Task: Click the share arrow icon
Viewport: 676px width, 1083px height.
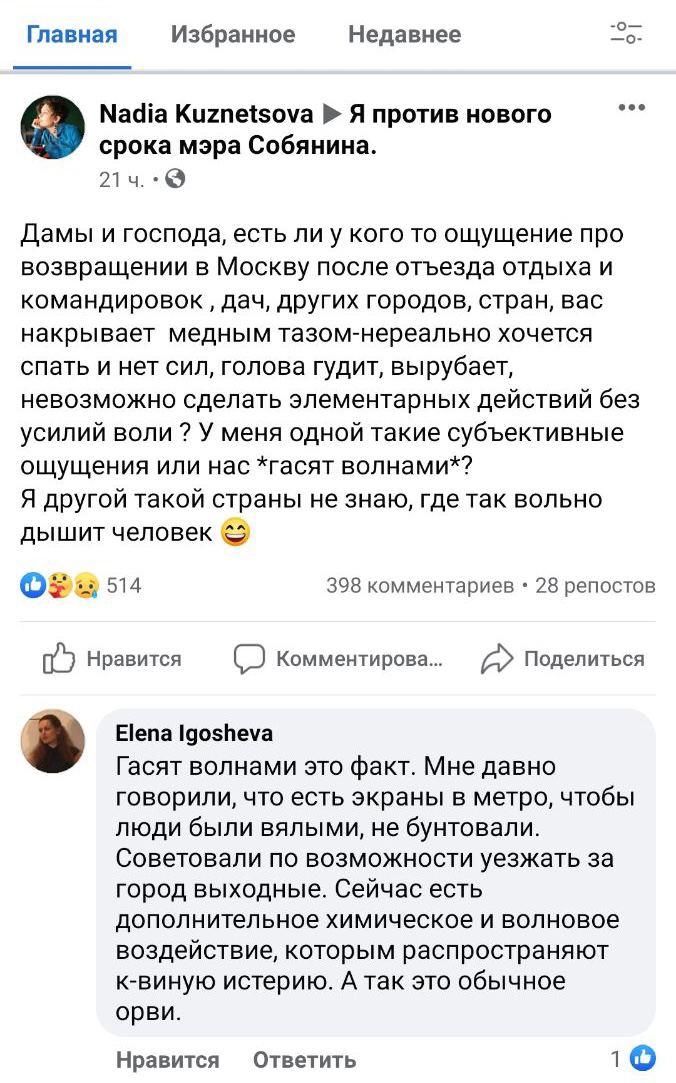Action: point(496,658)
